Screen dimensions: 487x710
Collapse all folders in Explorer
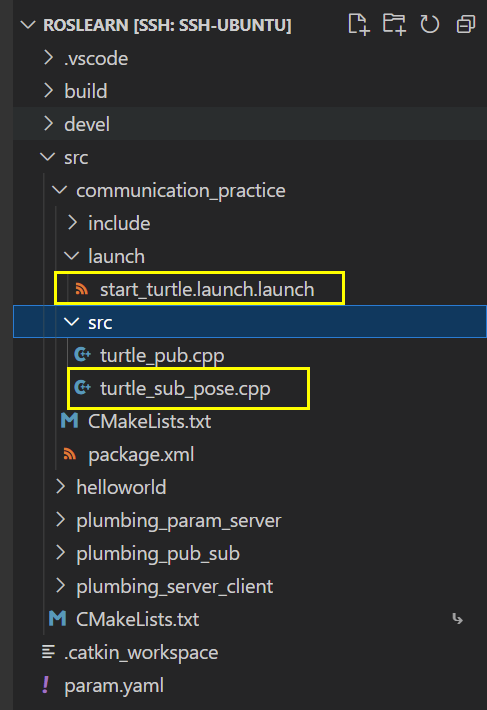[466, 24]
